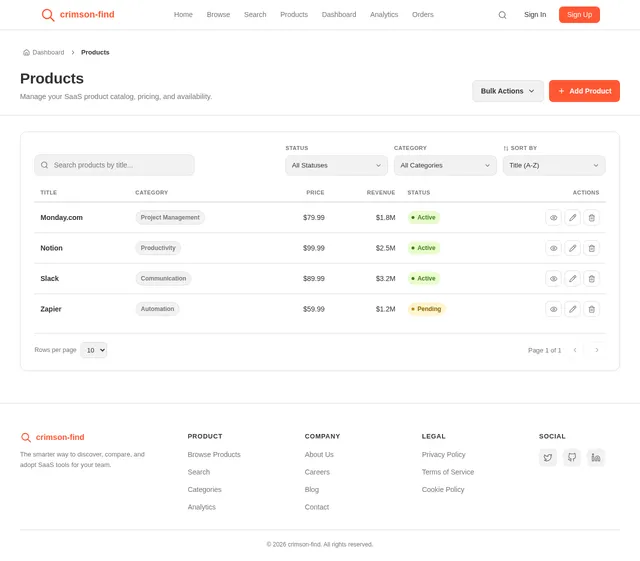The width and height of the screenshot is (640, 561).
Task: Click the home icon in breadcrumb
Action: (x=26, y=52)
